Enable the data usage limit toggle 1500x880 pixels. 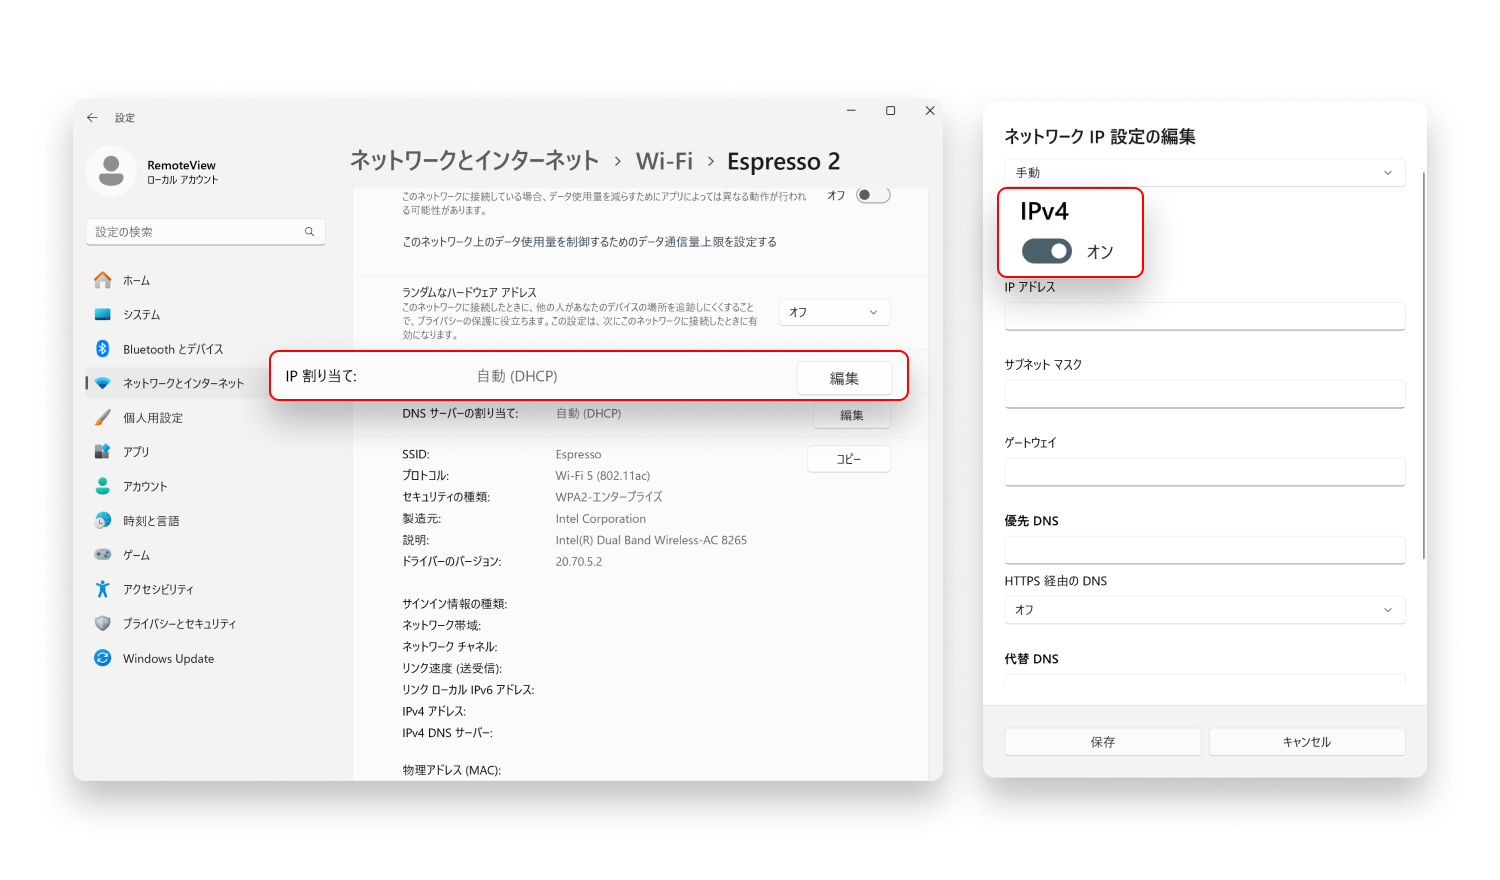click(x=871, y=195)
